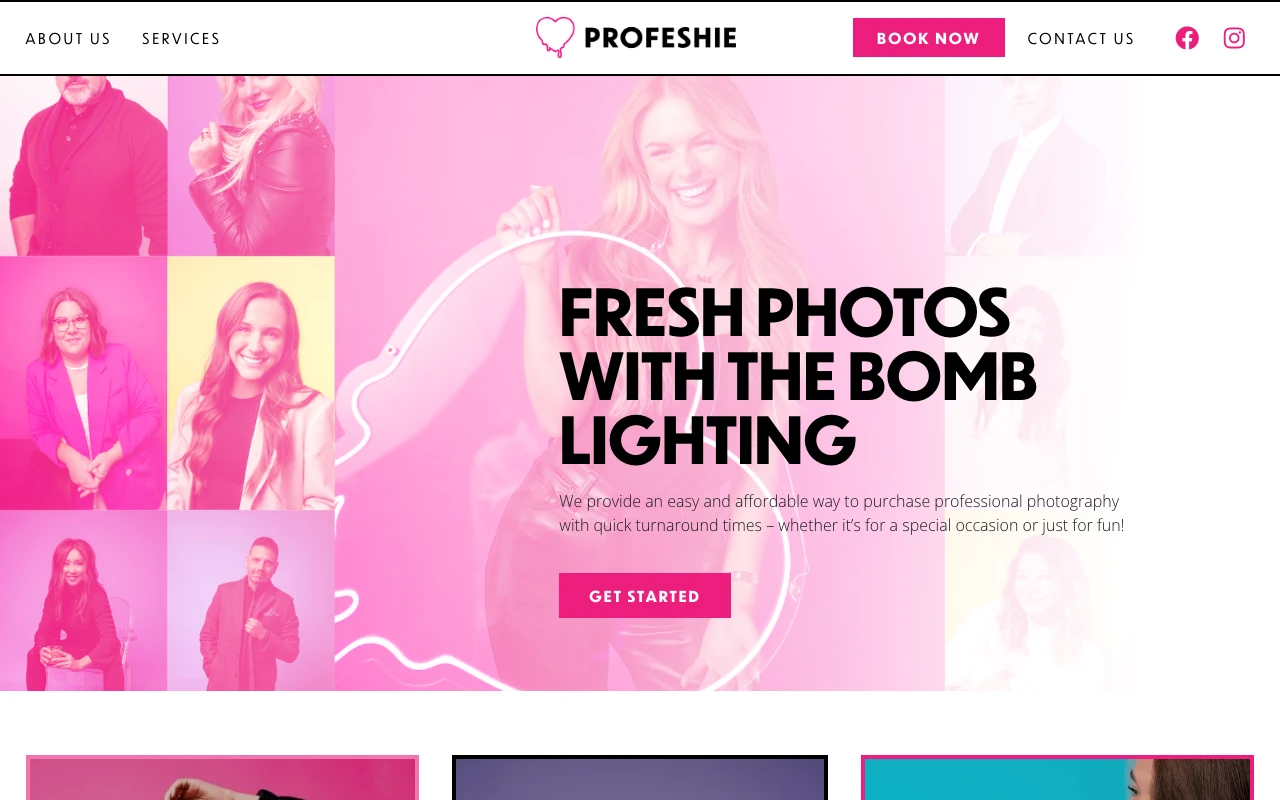The image size is (1280, 800).
Task: Click the pink Book Now button
Action: [x=929, y=38]
